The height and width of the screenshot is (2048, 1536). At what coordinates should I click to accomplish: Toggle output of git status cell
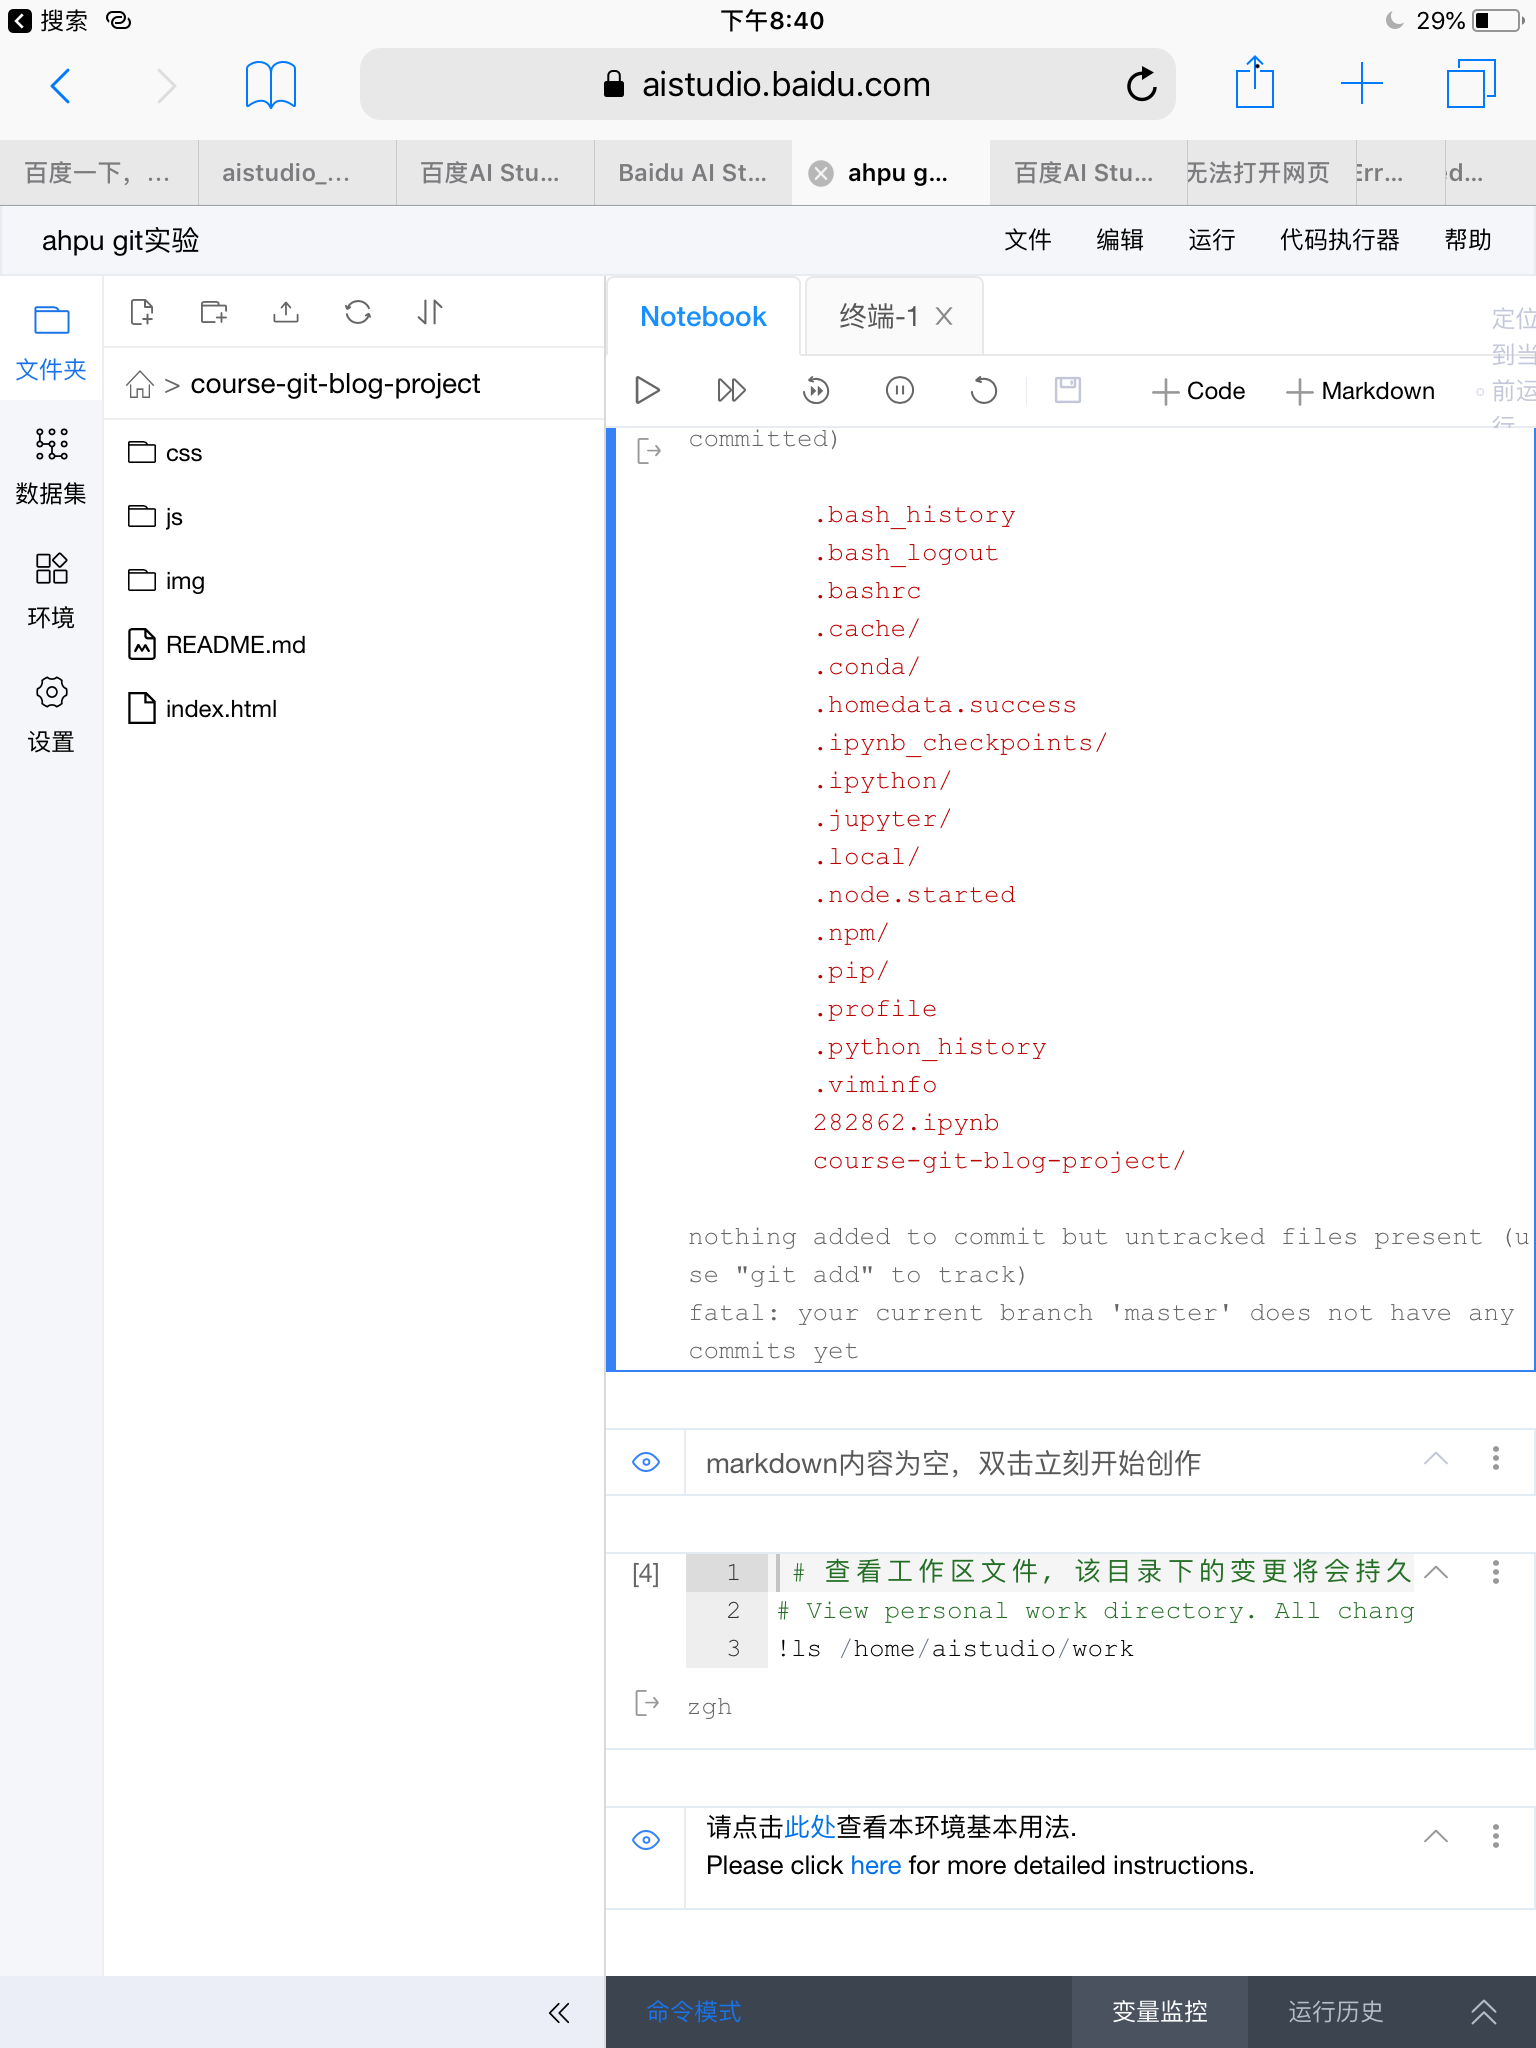tap(648, 451)
